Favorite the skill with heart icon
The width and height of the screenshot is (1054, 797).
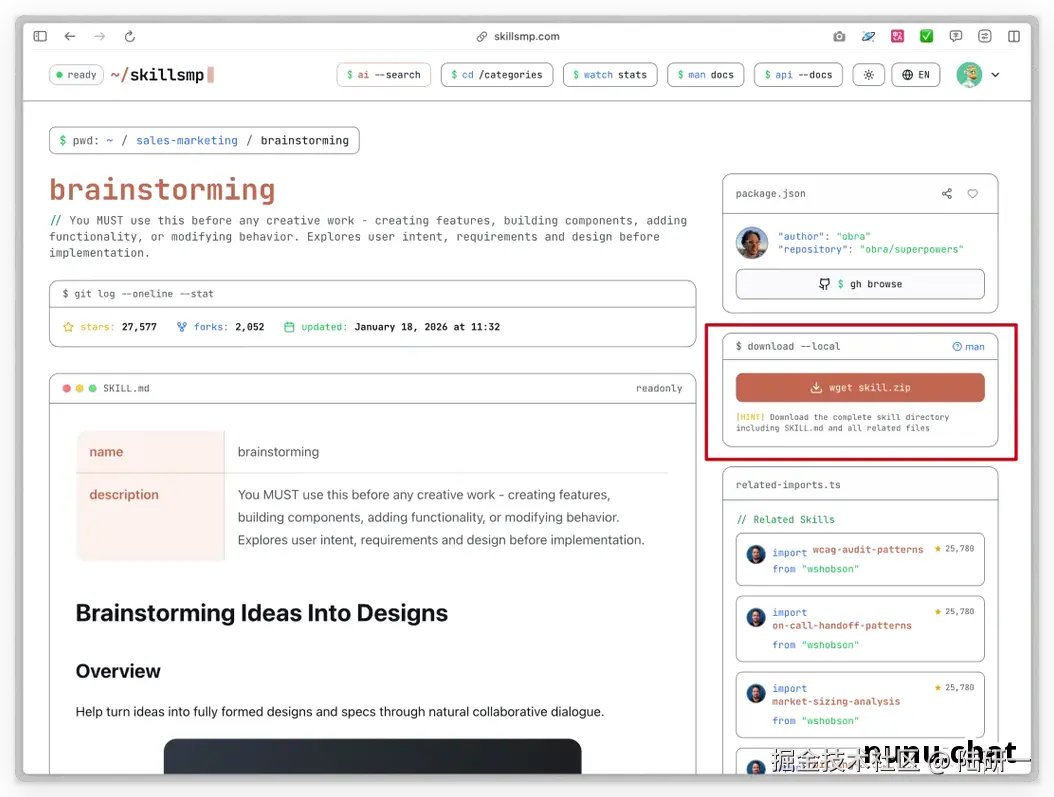(973, 194)
